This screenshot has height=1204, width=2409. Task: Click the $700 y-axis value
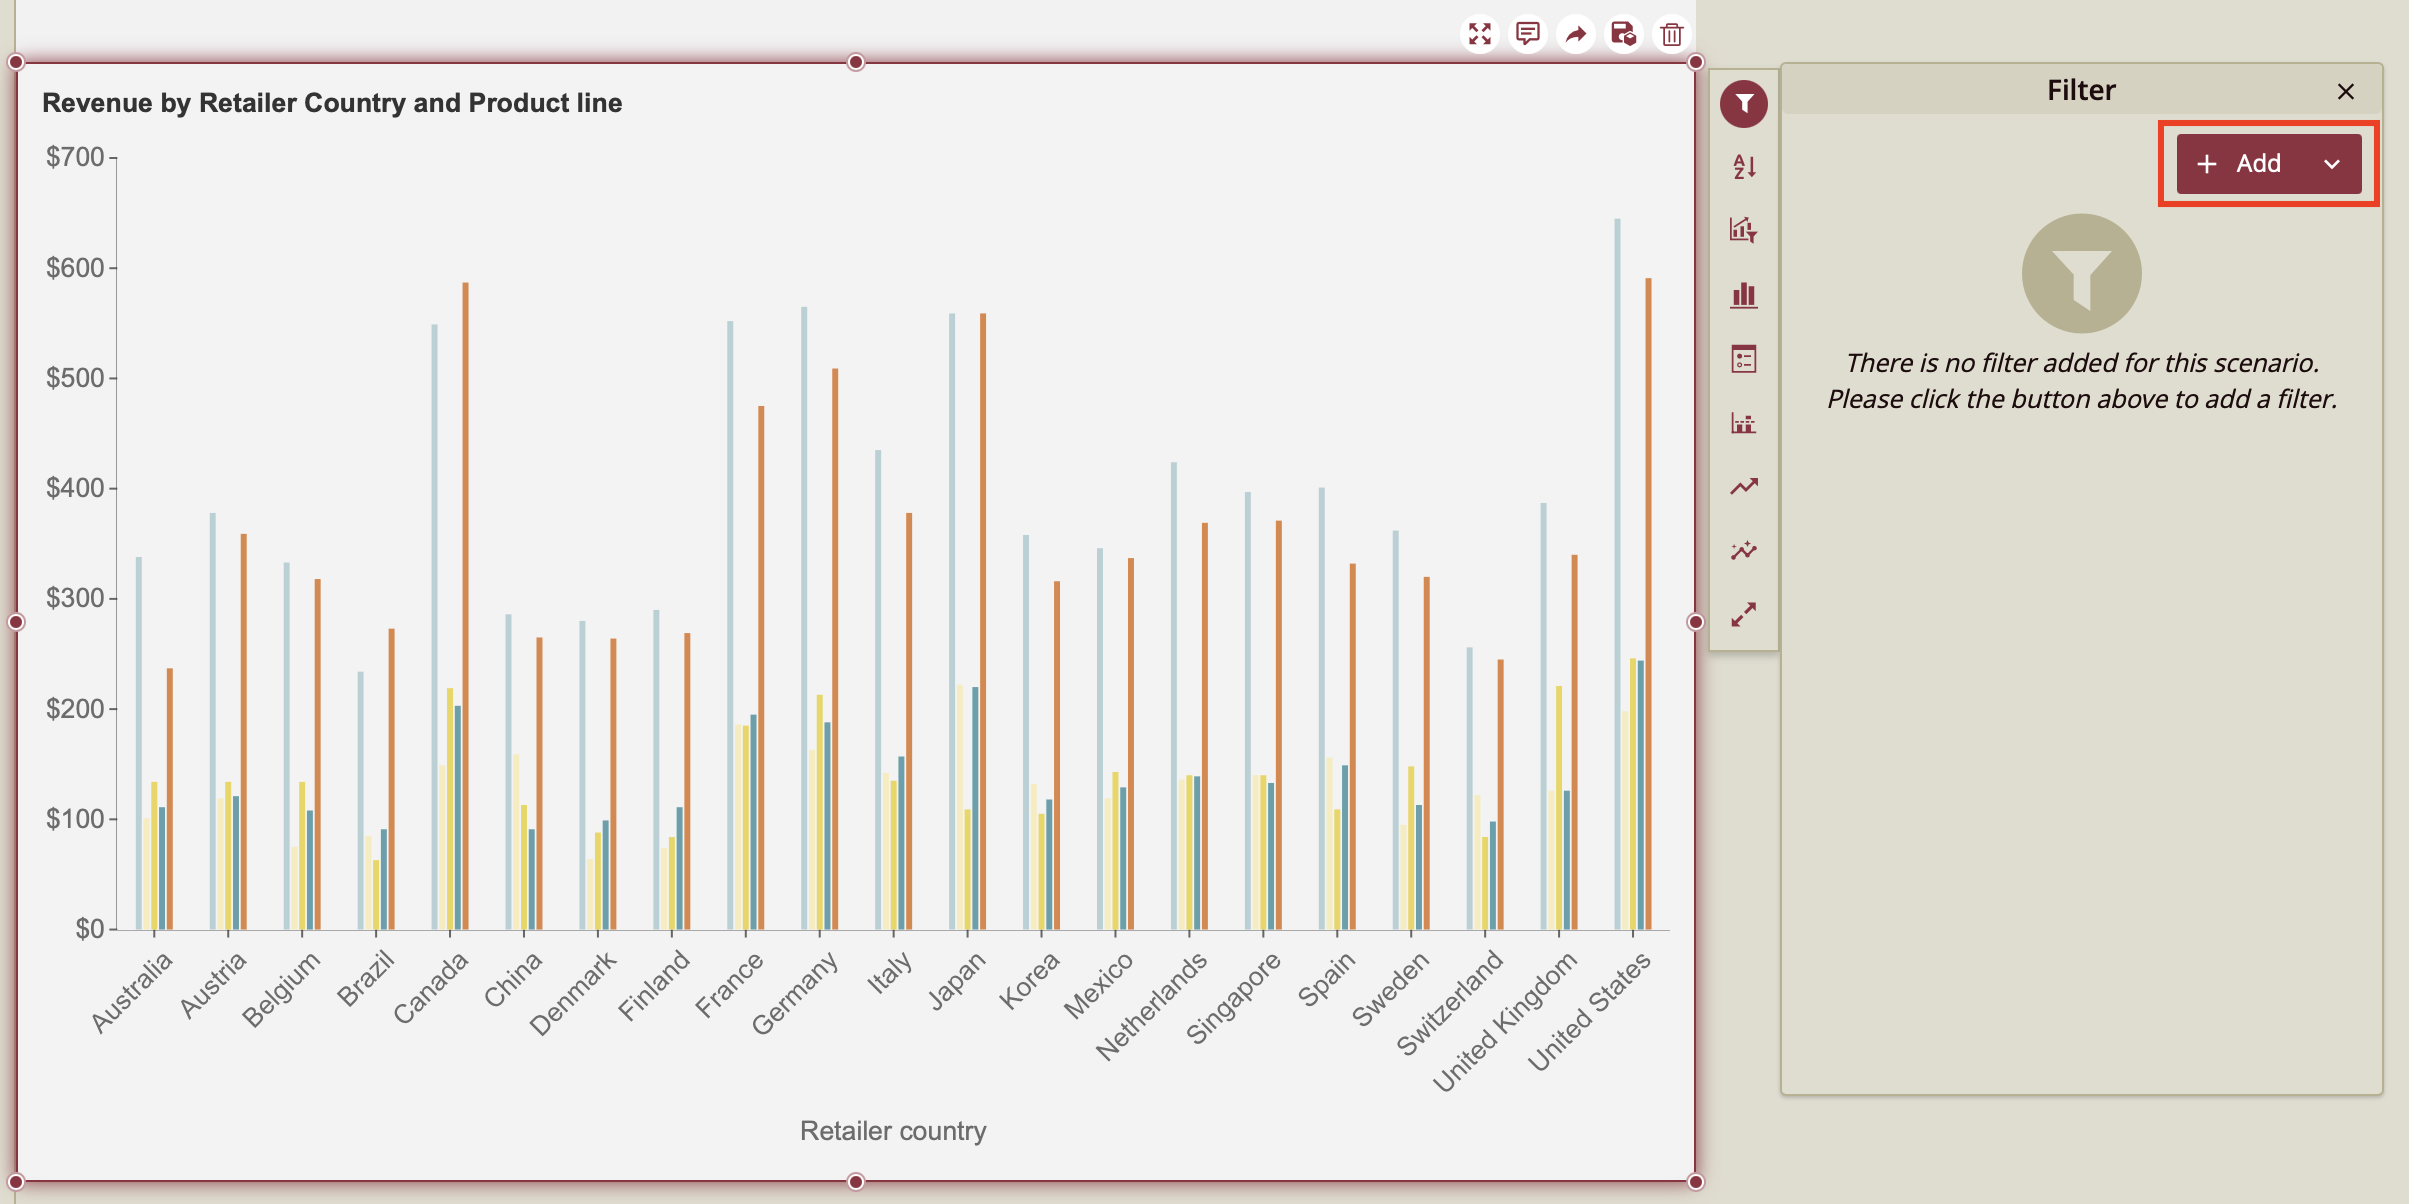tap(75, 157)
